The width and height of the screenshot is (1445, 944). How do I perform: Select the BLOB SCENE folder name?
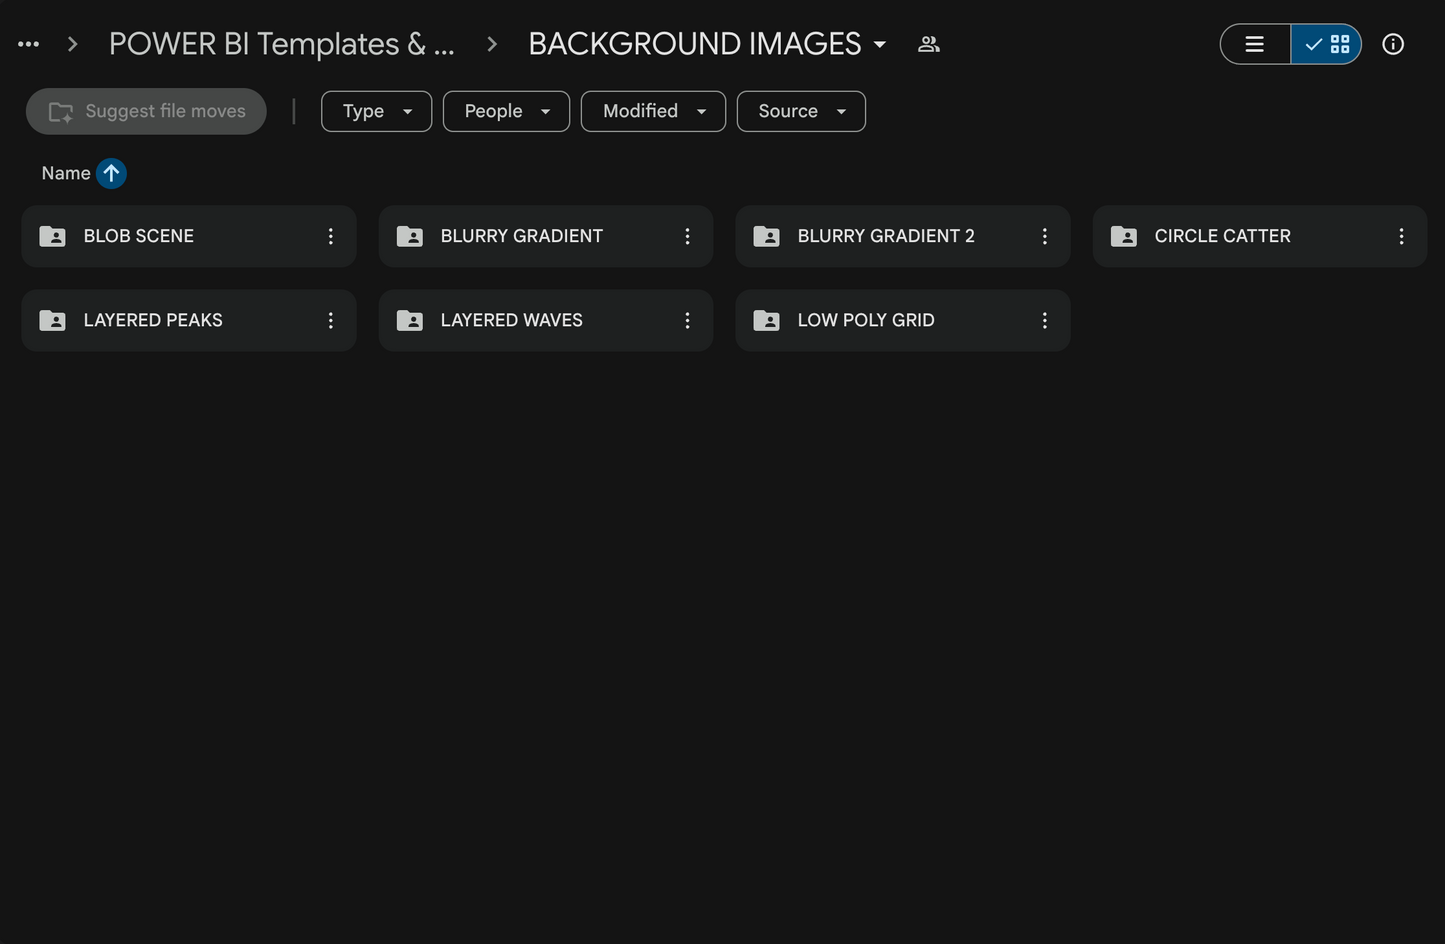139,236
